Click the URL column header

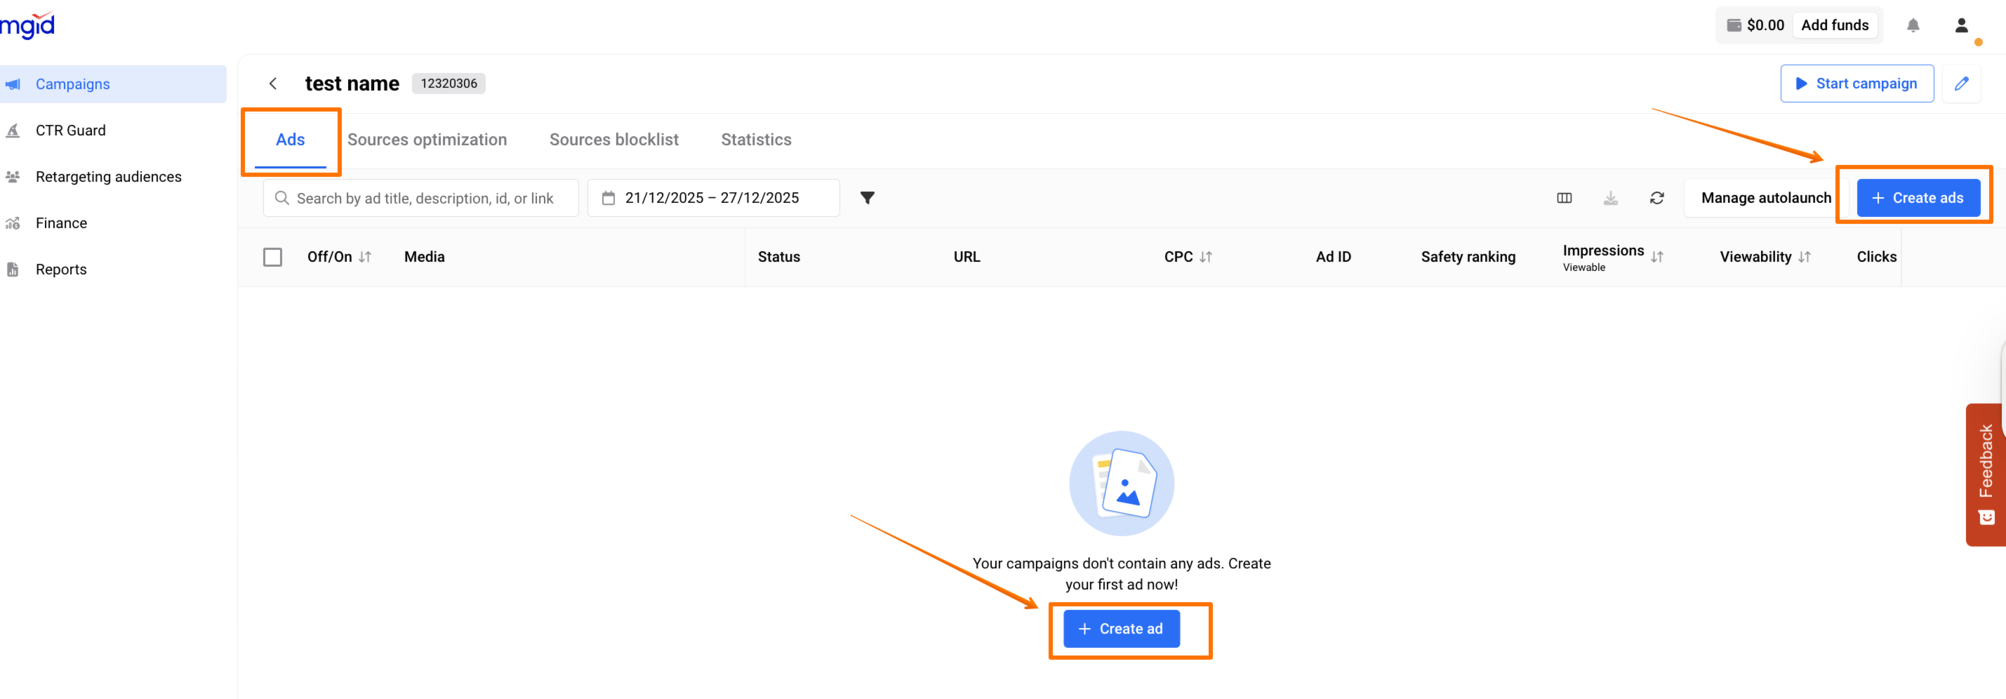[x=967, y=257]
